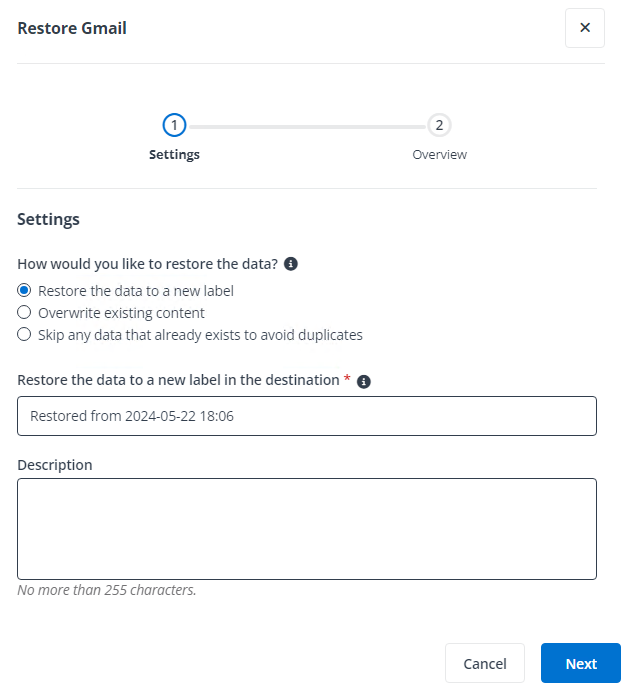Click the step 2 circle indicator
This screenshot has height=692, width=628.
click(439, 125)
